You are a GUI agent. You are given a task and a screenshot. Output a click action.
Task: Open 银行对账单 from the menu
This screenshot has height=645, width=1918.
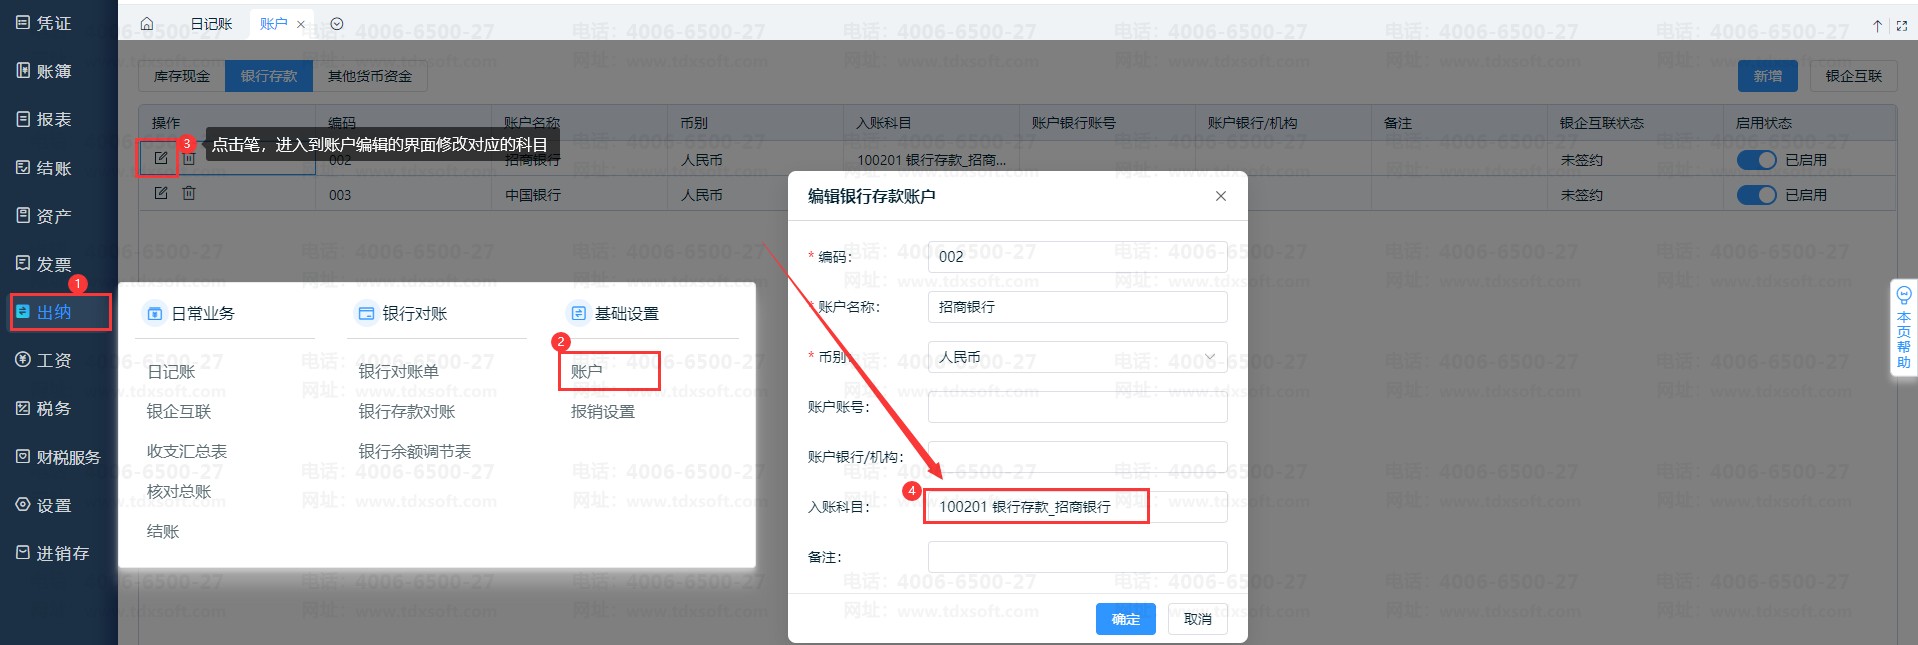[398, 372]
